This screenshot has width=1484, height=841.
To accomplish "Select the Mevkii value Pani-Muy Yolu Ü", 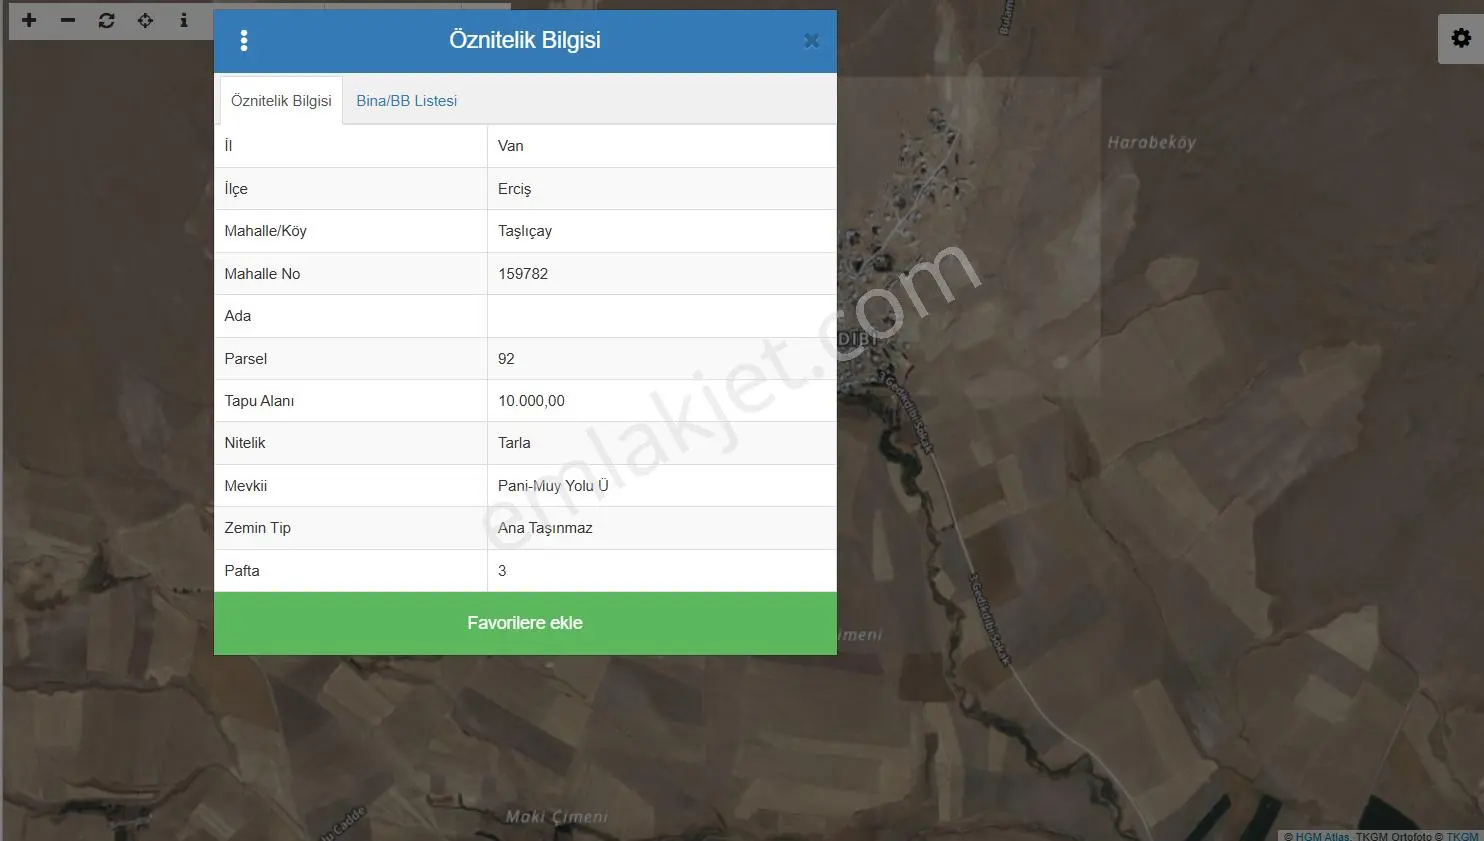I will pos(553,486).
